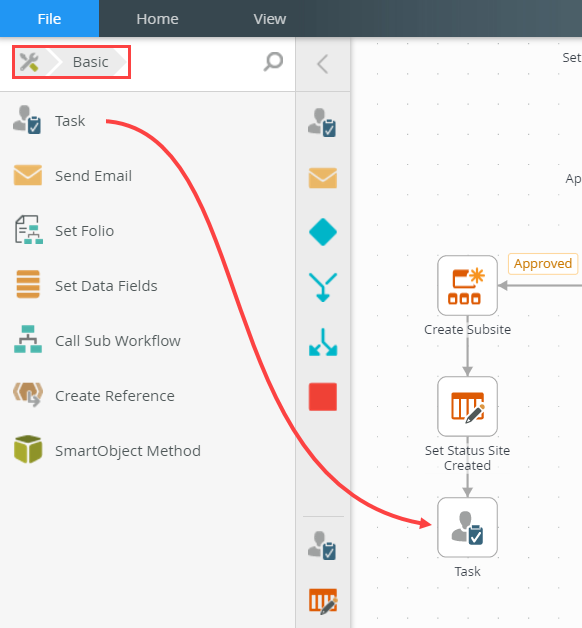Click the Approved line label
The width and height of the screenshot is (582, 628).
(543, 264)
